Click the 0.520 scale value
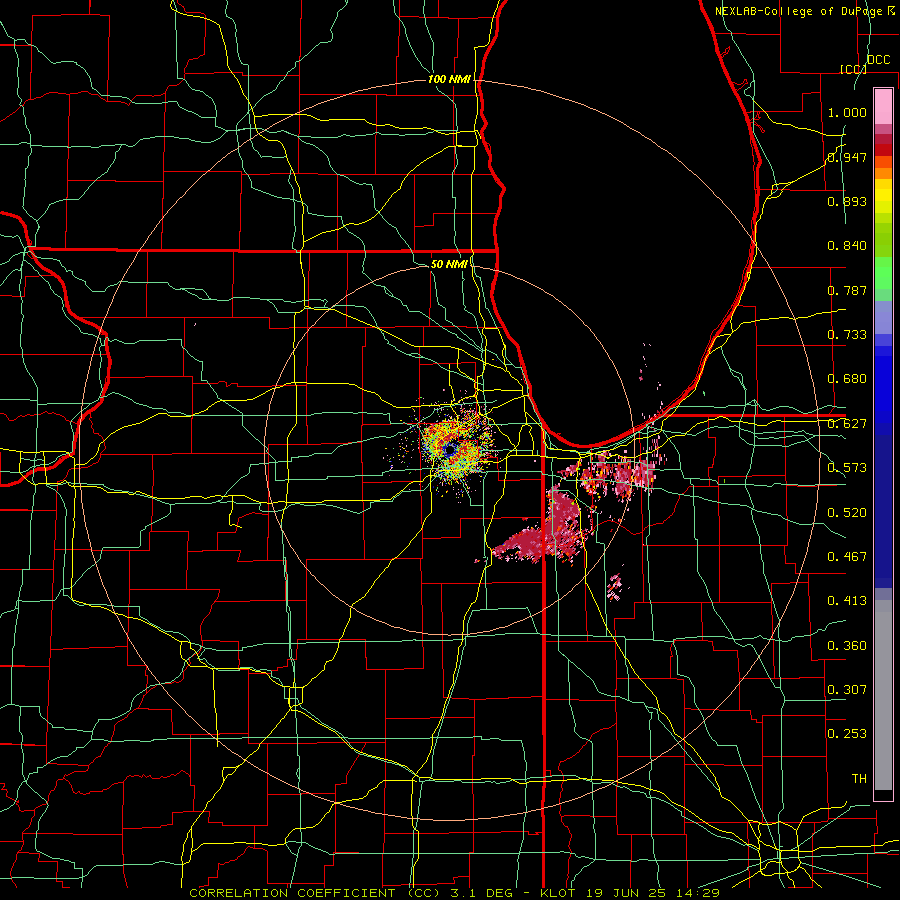The width and height of the screenshot is (900, 900). [x=847, y=513]
